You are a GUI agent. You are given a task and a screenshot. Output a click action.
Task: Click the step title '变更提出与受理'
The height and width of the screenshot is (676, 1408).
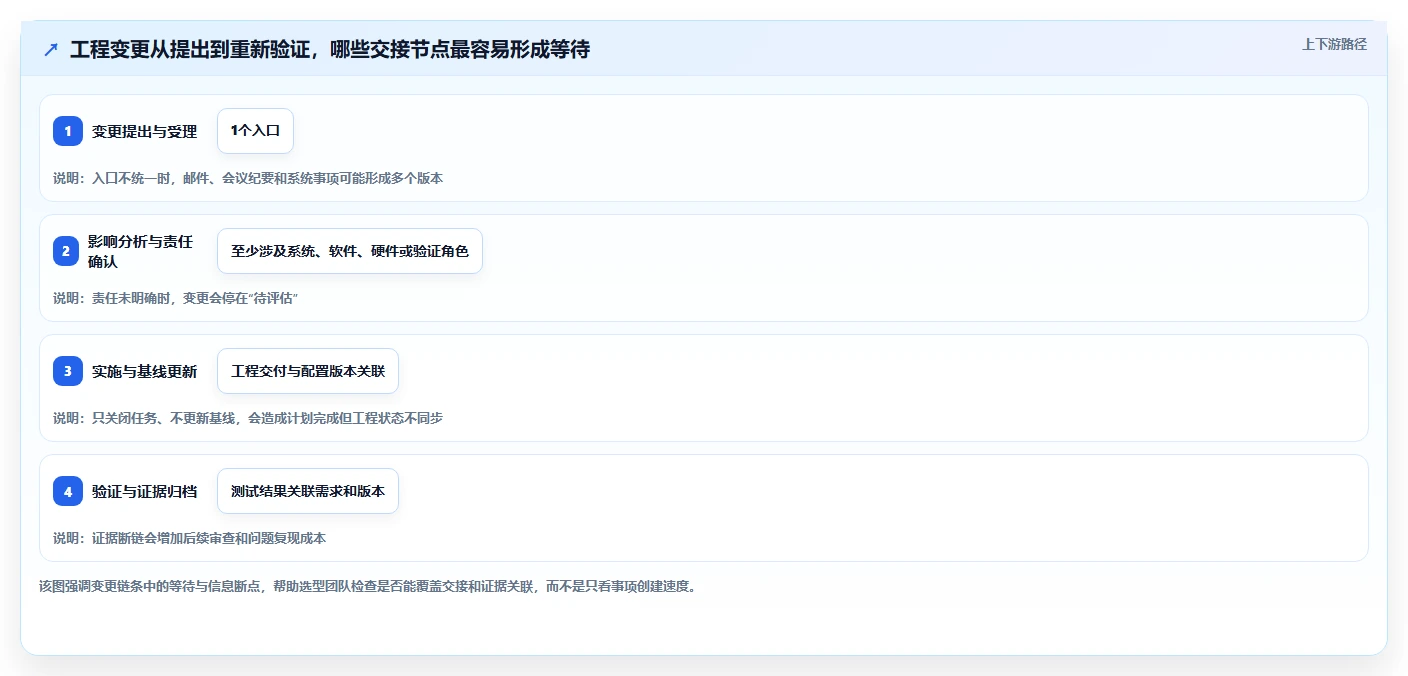[x=145, y=131]
